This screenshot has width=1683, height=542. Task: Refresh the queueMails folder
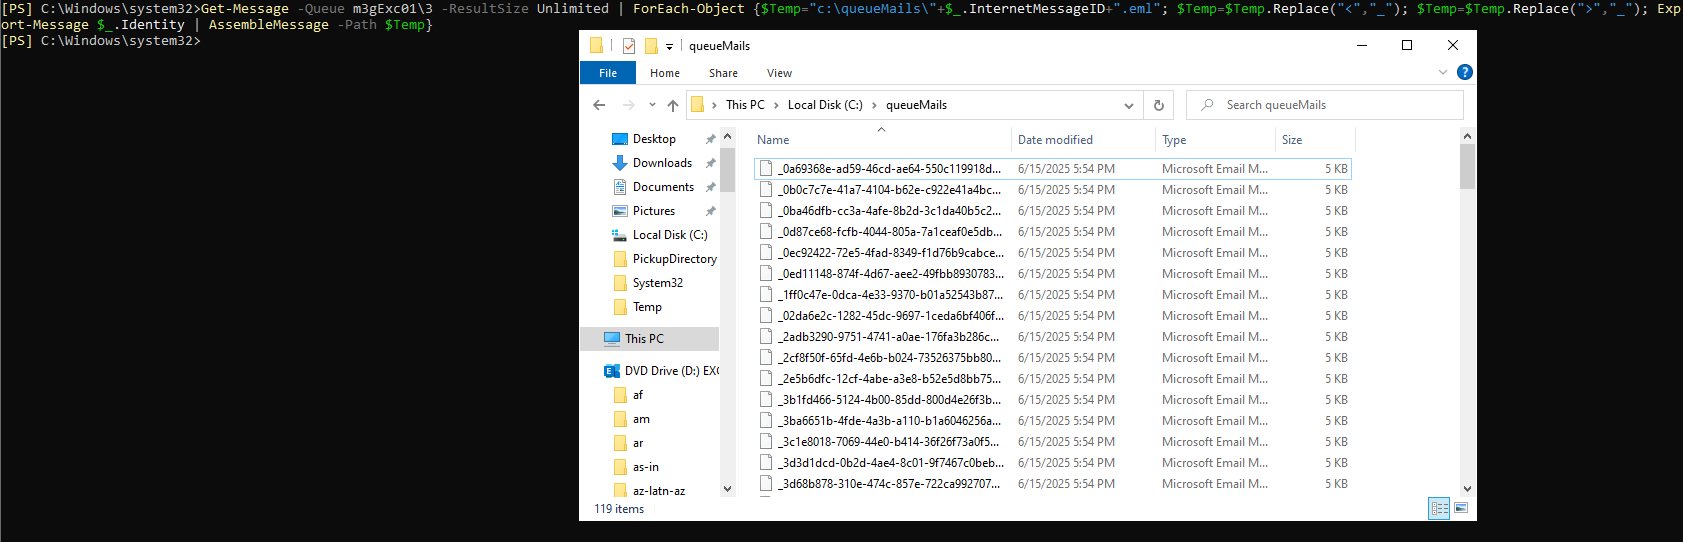coord(1159,105)
